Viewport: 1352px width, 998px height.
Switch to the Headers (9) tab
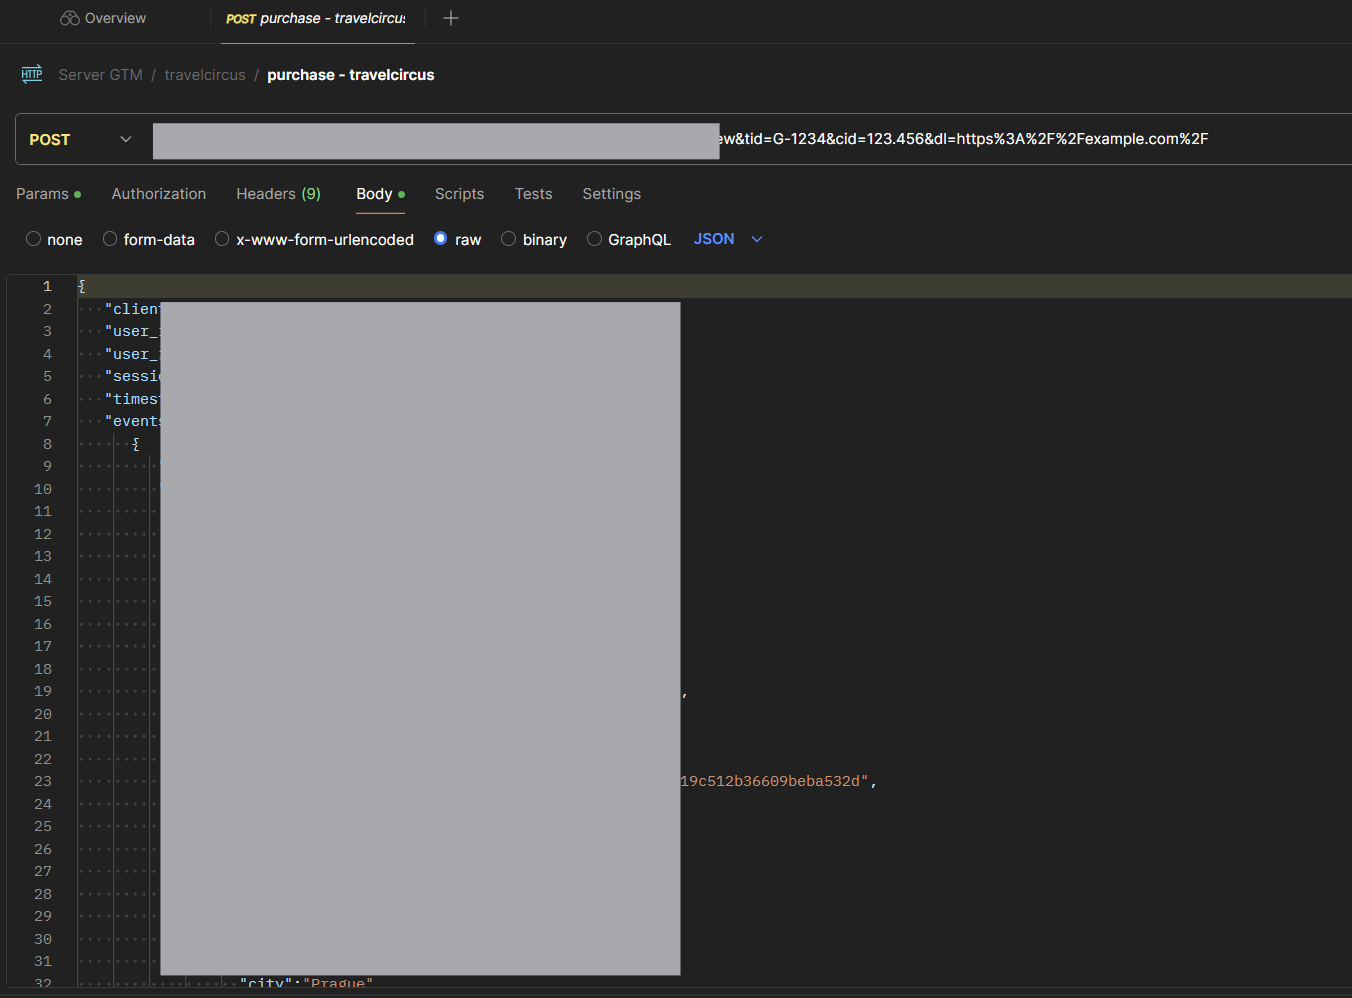[x=278, y=194]
